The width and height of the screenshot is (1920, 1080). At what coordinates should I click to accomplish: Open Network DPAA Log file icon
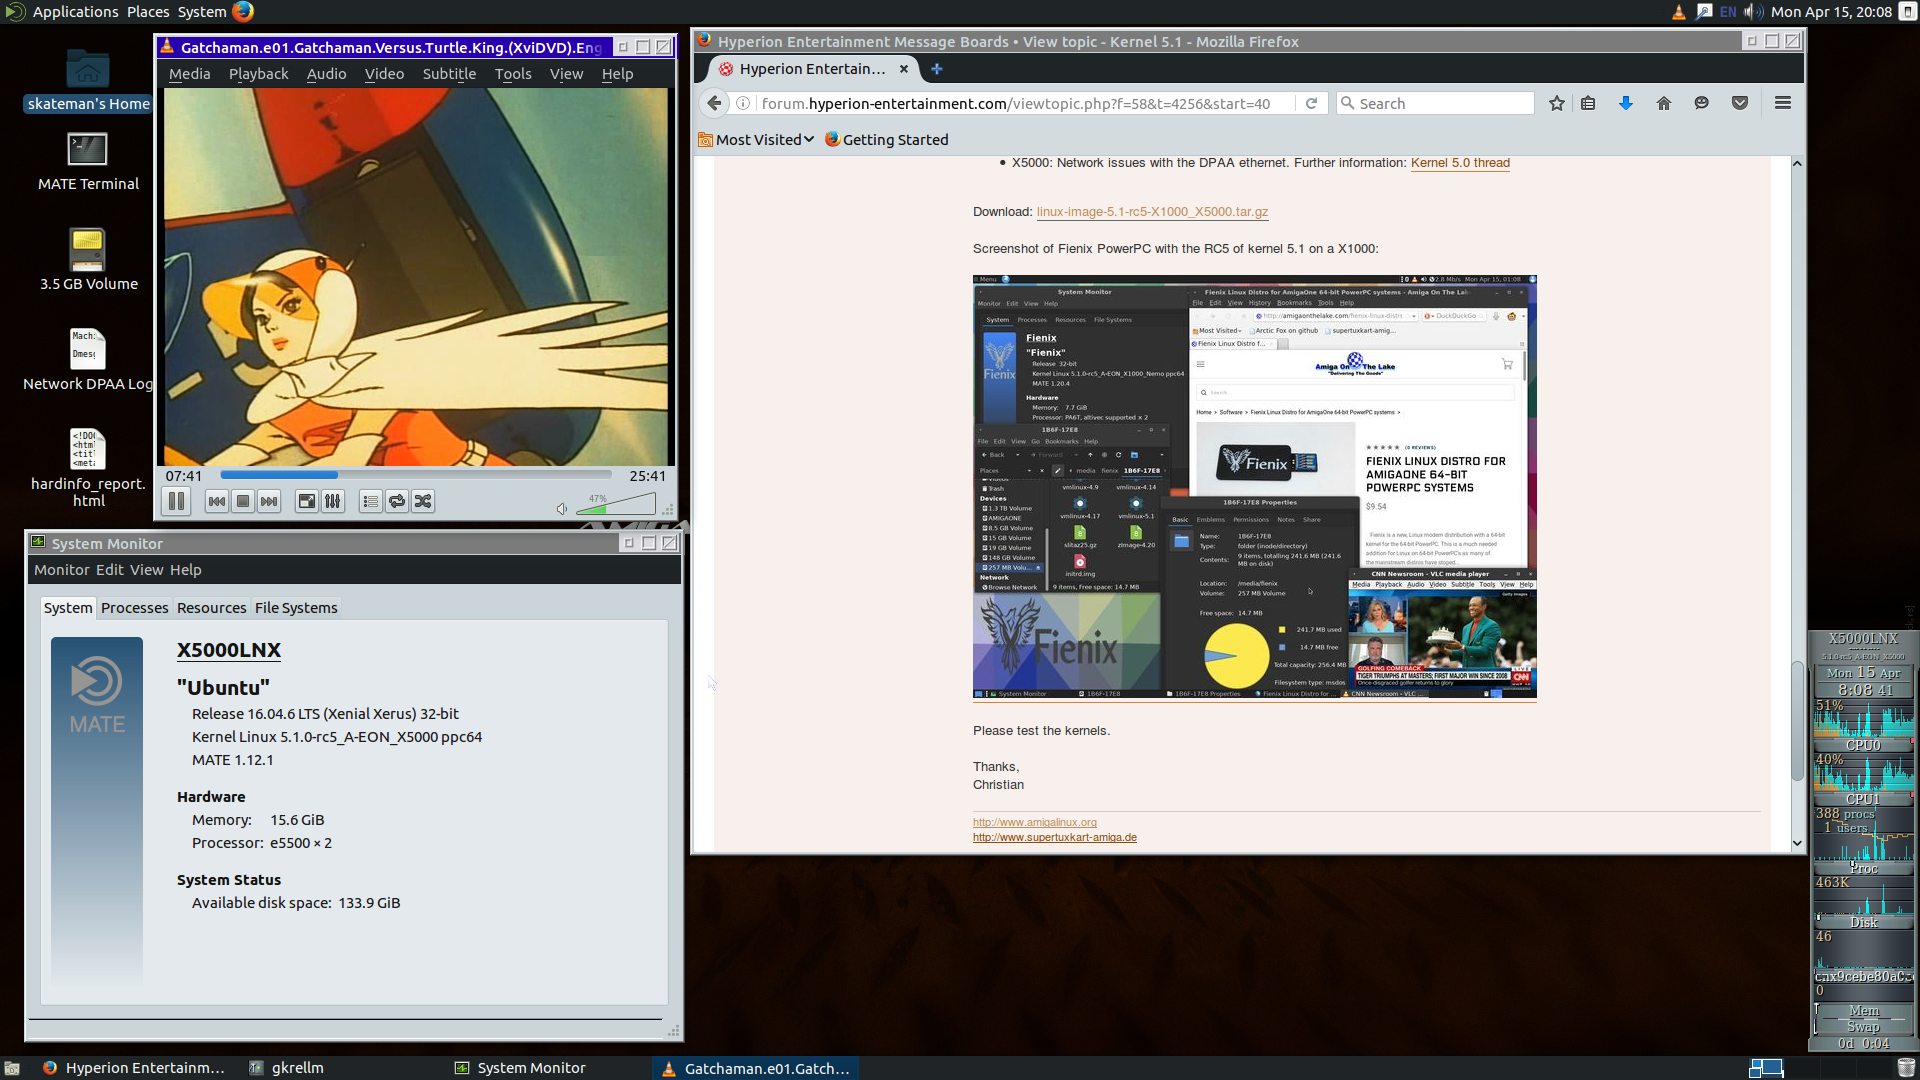[88, 360]
